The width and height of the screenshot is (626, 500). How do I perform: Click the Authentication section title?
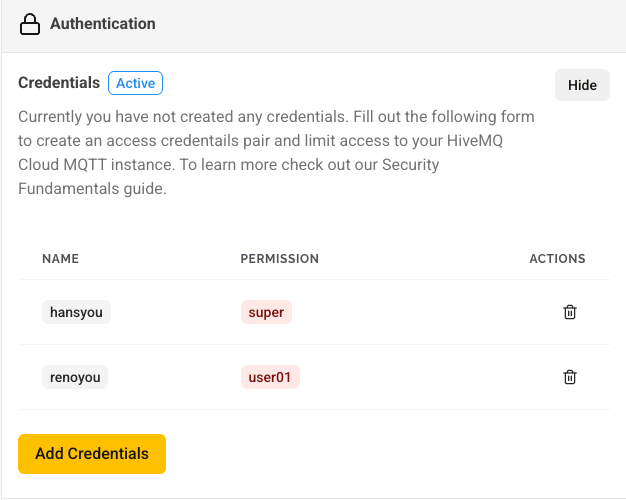[x=102, y=24]
